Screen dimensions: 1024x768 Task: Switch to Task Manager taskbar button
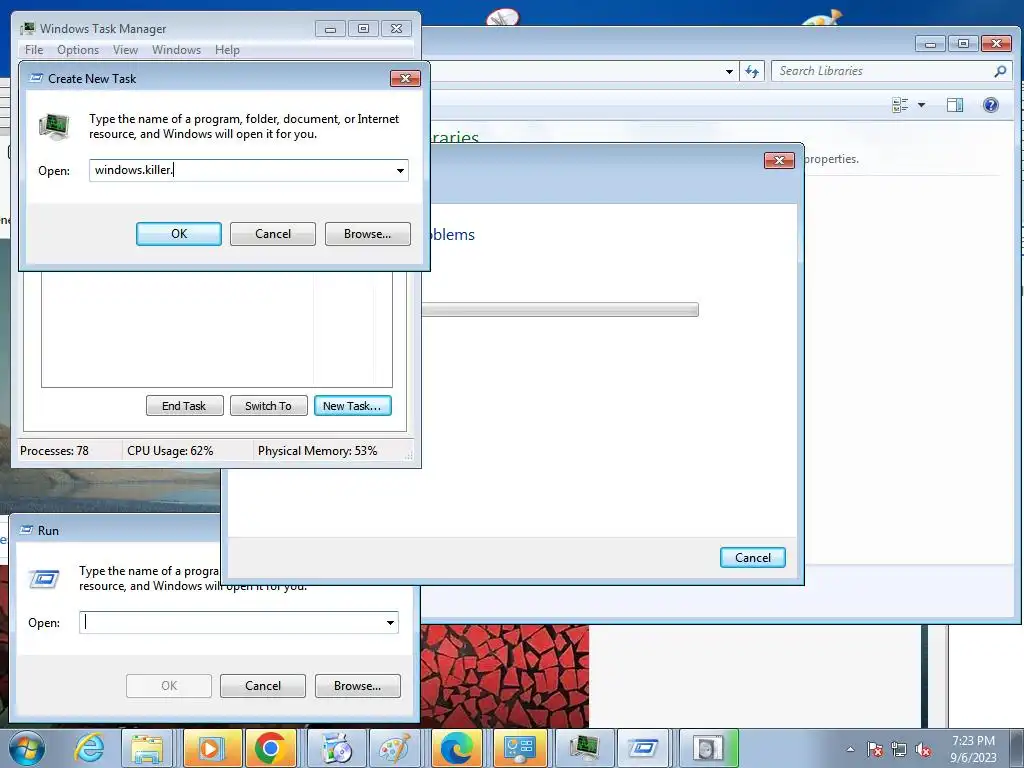pyautogui.click(x=584, y=748)
